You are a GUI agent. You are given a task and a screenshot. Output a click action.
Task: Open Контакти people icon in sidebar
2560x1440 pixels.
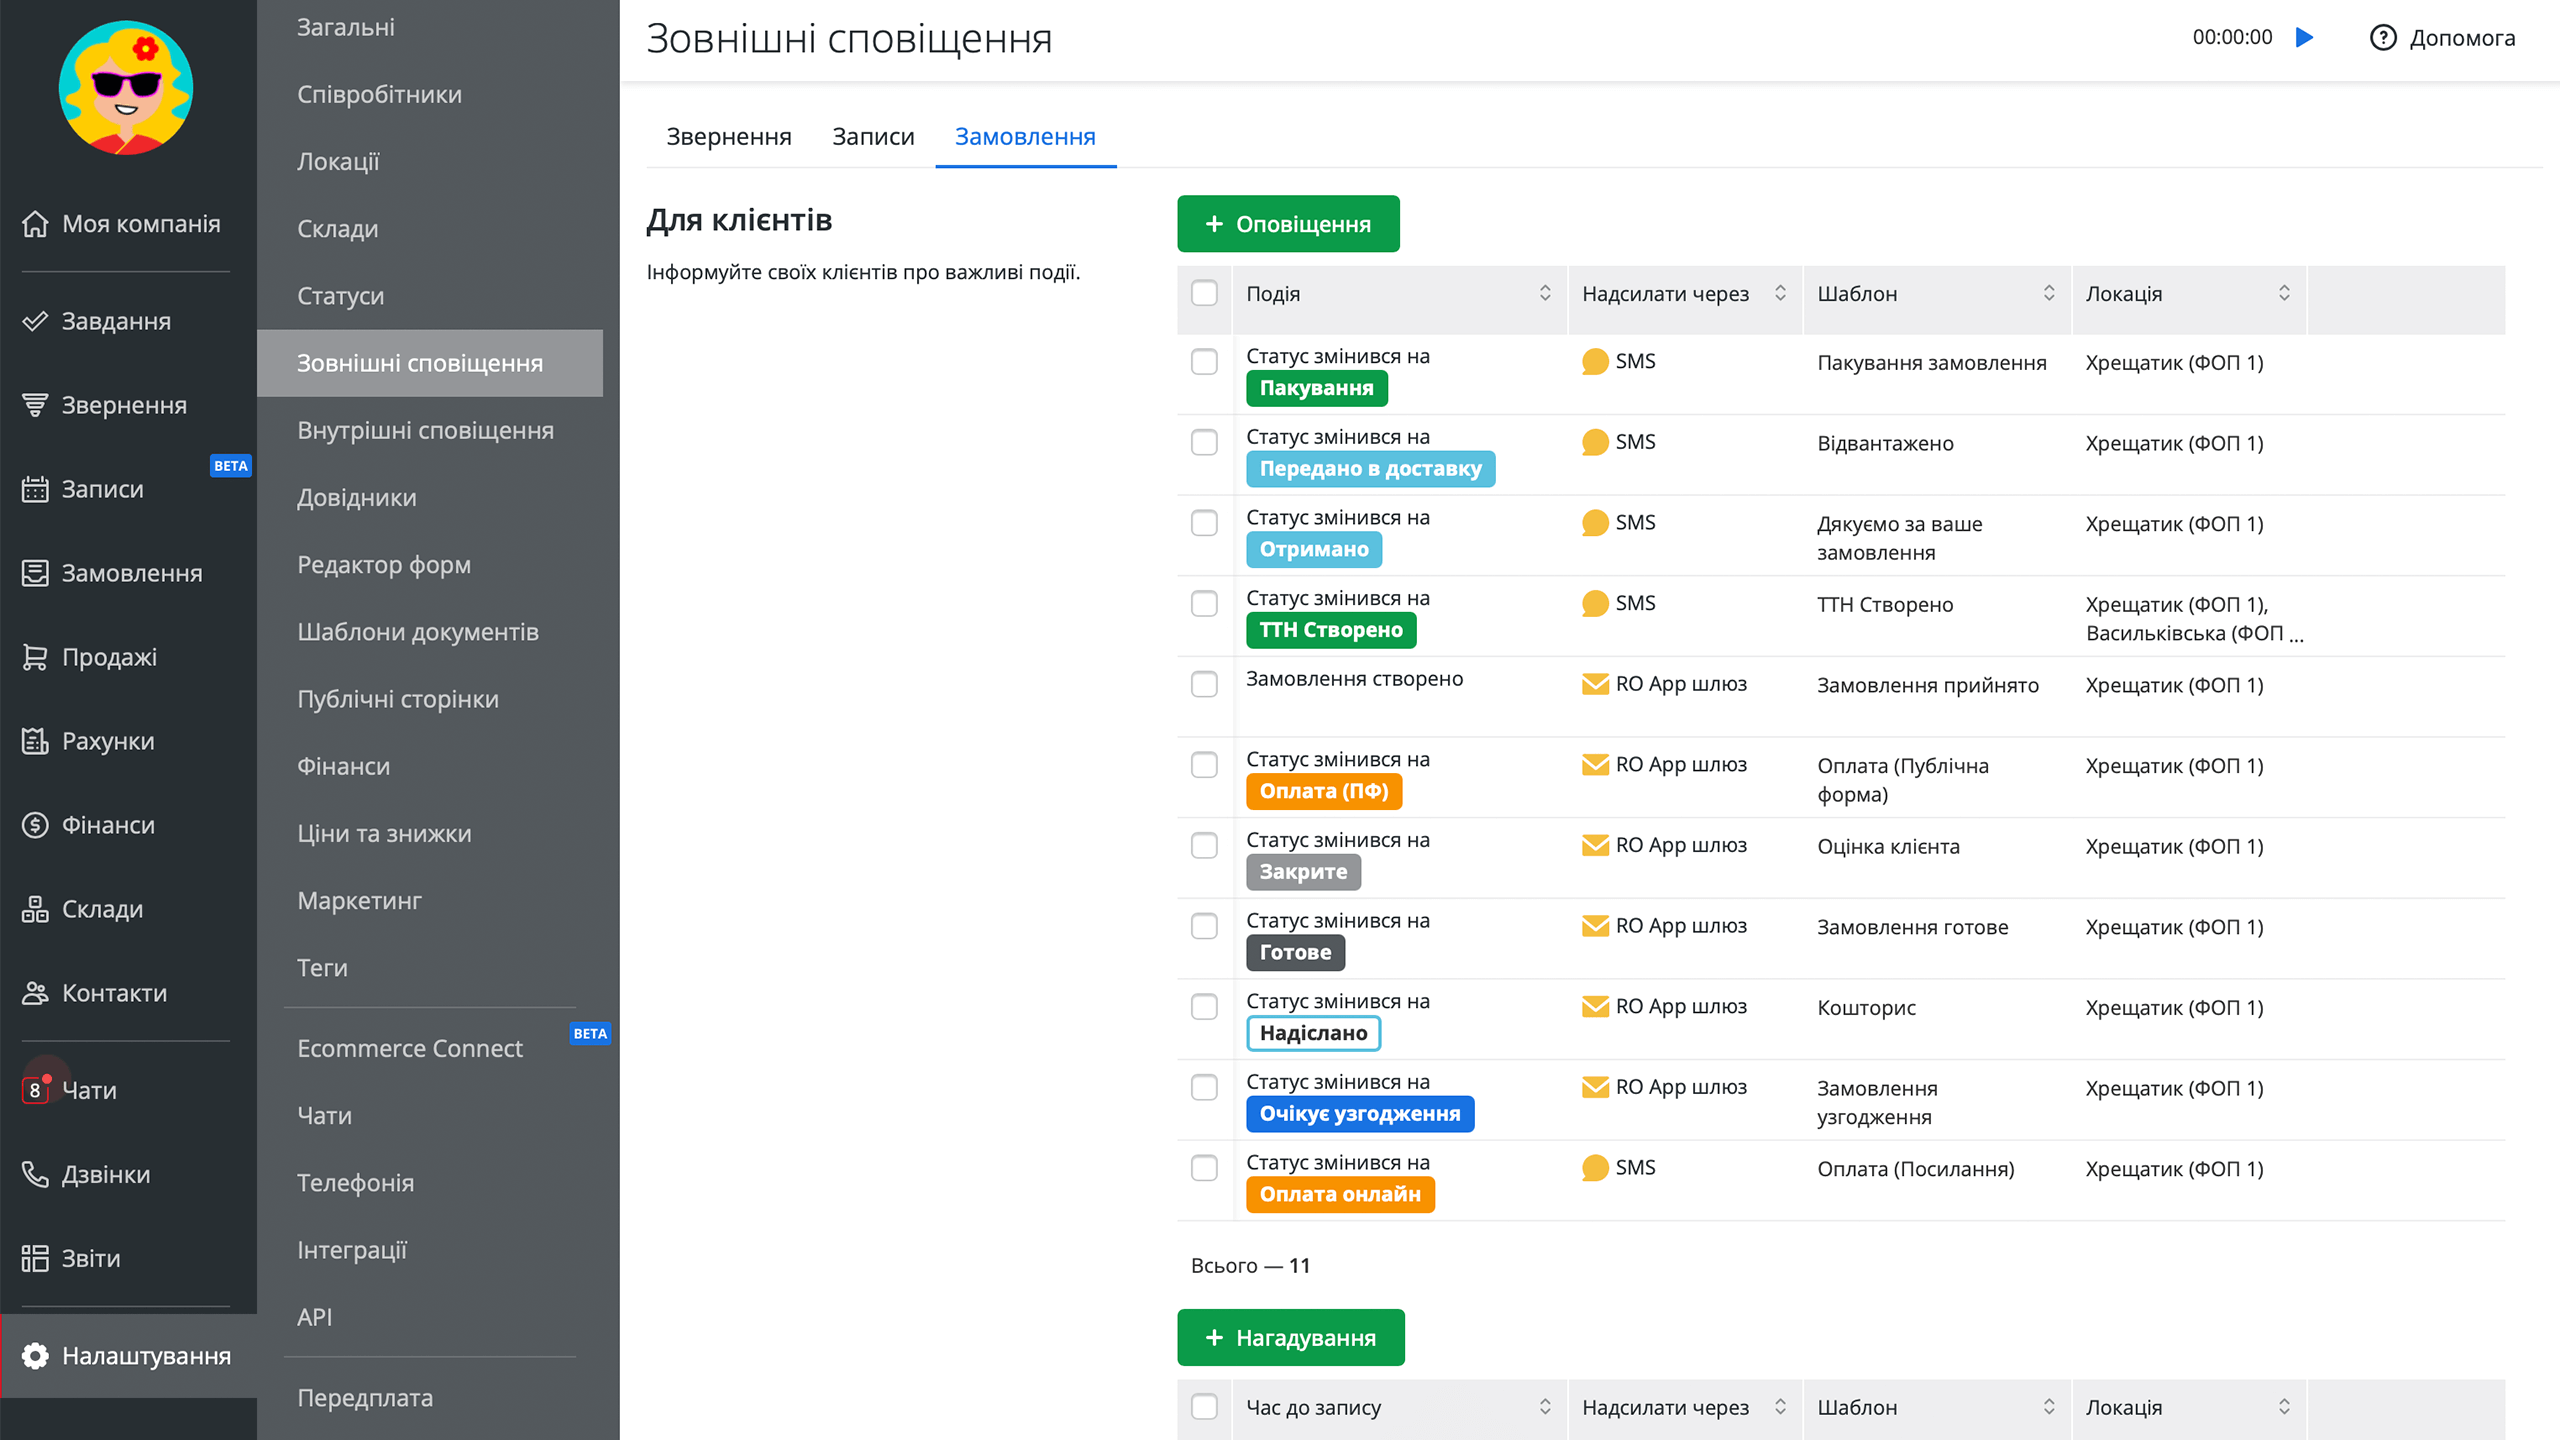click(x=35, y=993)
